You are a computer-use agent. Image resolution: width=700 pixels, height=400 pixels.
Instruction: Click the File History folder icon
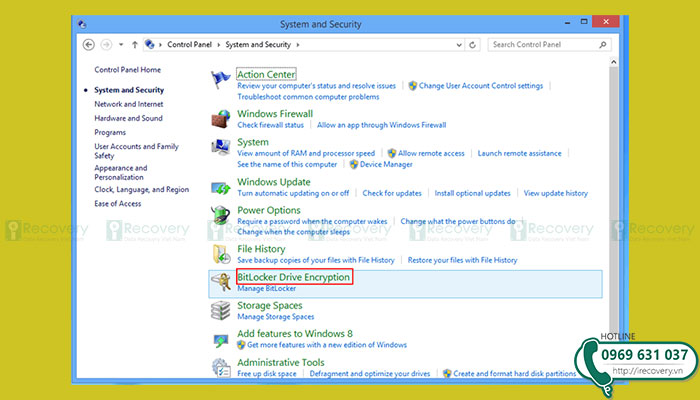[221, 254]
